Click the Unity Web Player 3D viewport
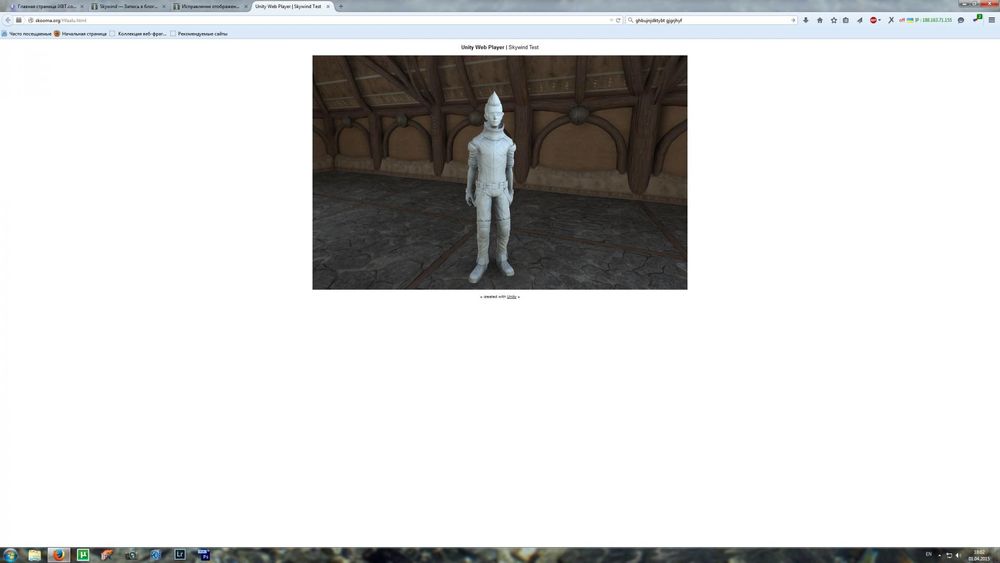The height and width of the screenshot is (563, 1000). [500, 172]
